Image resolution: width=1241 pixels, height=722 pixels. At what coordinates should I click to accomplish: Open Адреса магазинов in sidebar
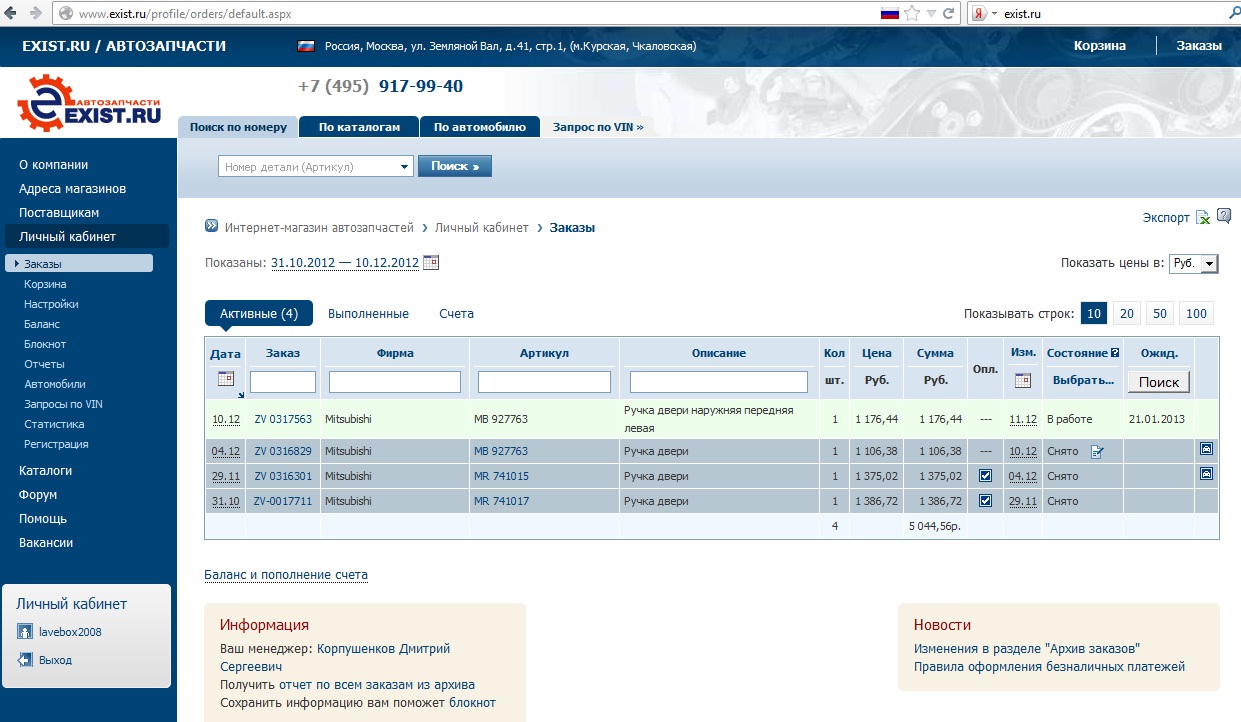(x=72, y=189)
